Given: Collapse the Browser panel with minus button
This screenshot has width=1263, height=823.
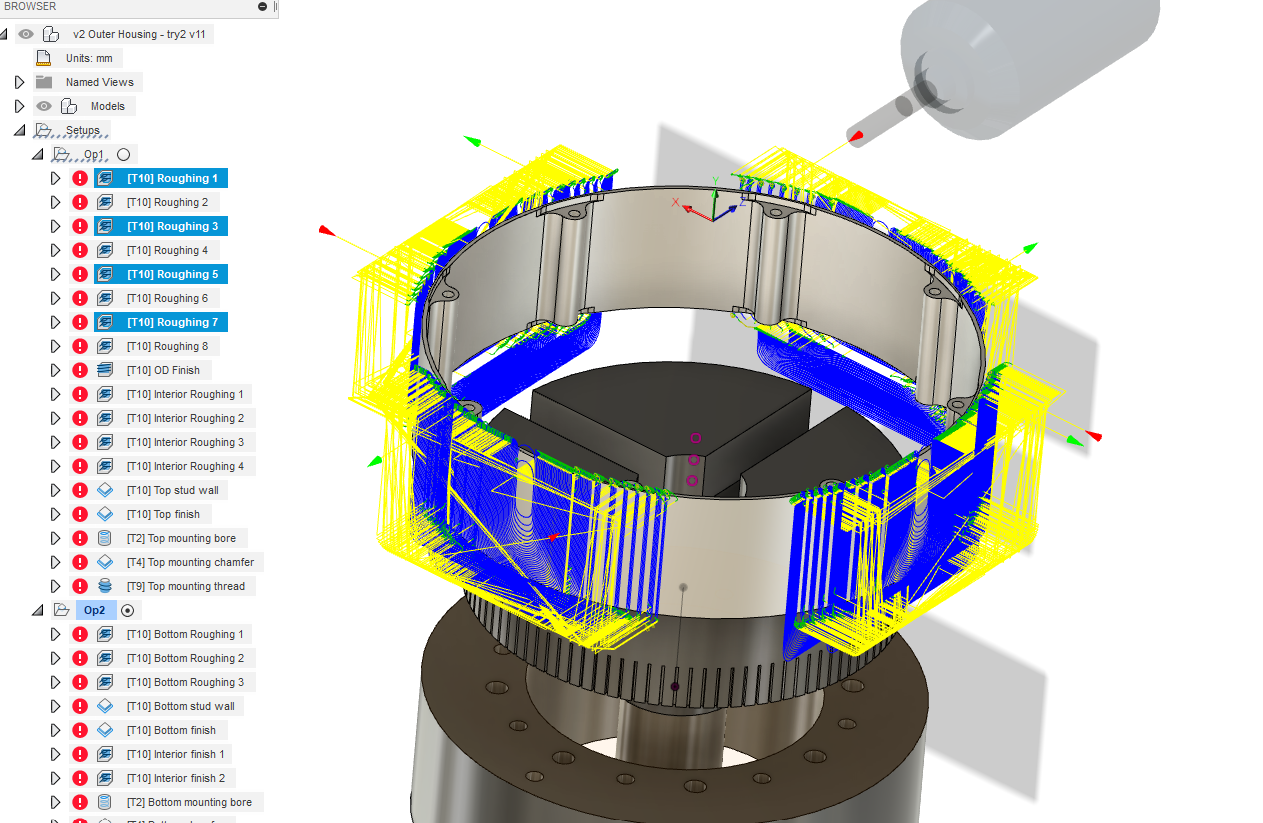Looking at the screenshot, I should tap(262, 6).
